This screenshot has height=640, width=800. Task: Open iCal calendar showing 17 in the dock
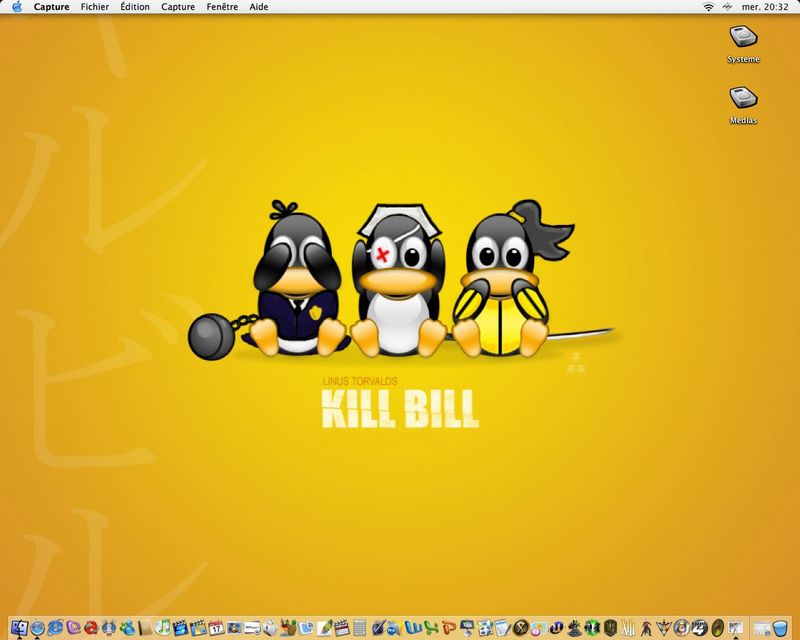pos(216,628)
